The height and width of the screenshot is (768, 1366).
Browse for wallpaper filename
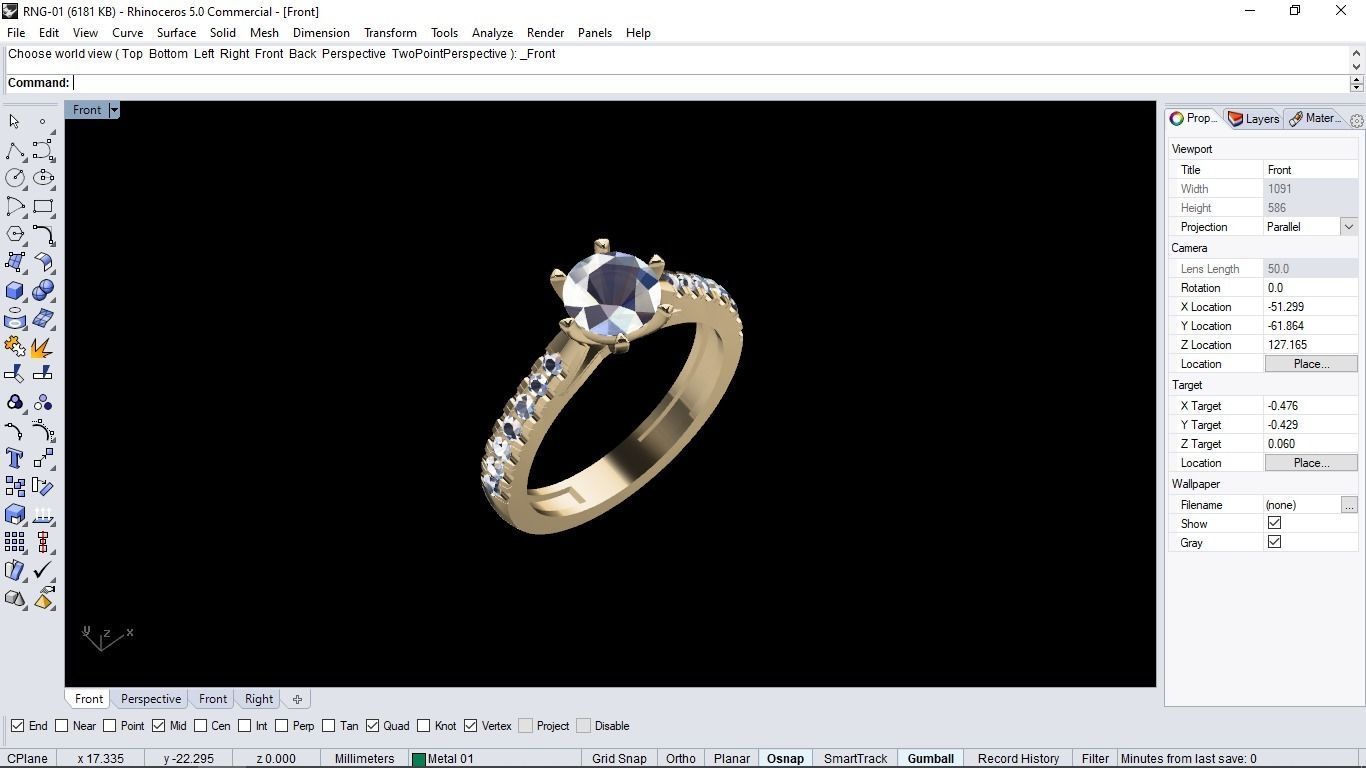point(1349,505)
